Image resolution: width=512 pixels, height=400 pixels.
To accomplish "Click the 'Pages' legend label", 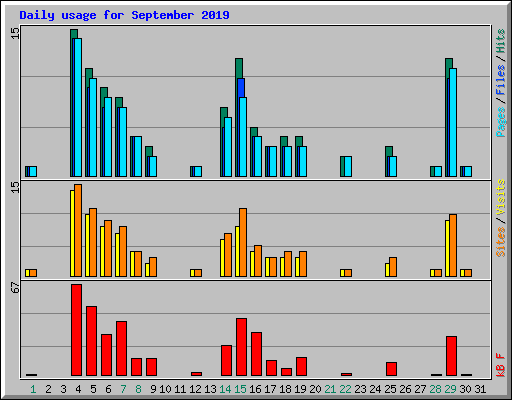I will point(500,122).
